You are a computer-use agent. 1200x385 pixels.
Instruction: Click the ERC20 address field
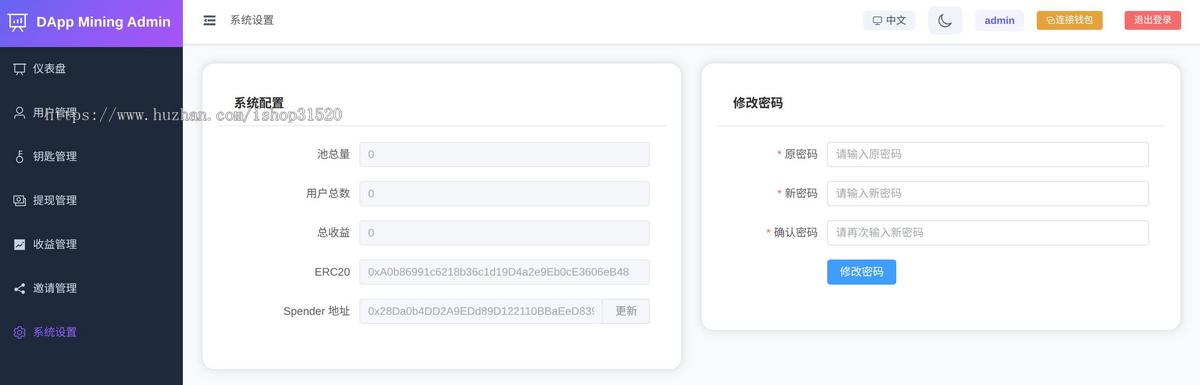[504, 272]
